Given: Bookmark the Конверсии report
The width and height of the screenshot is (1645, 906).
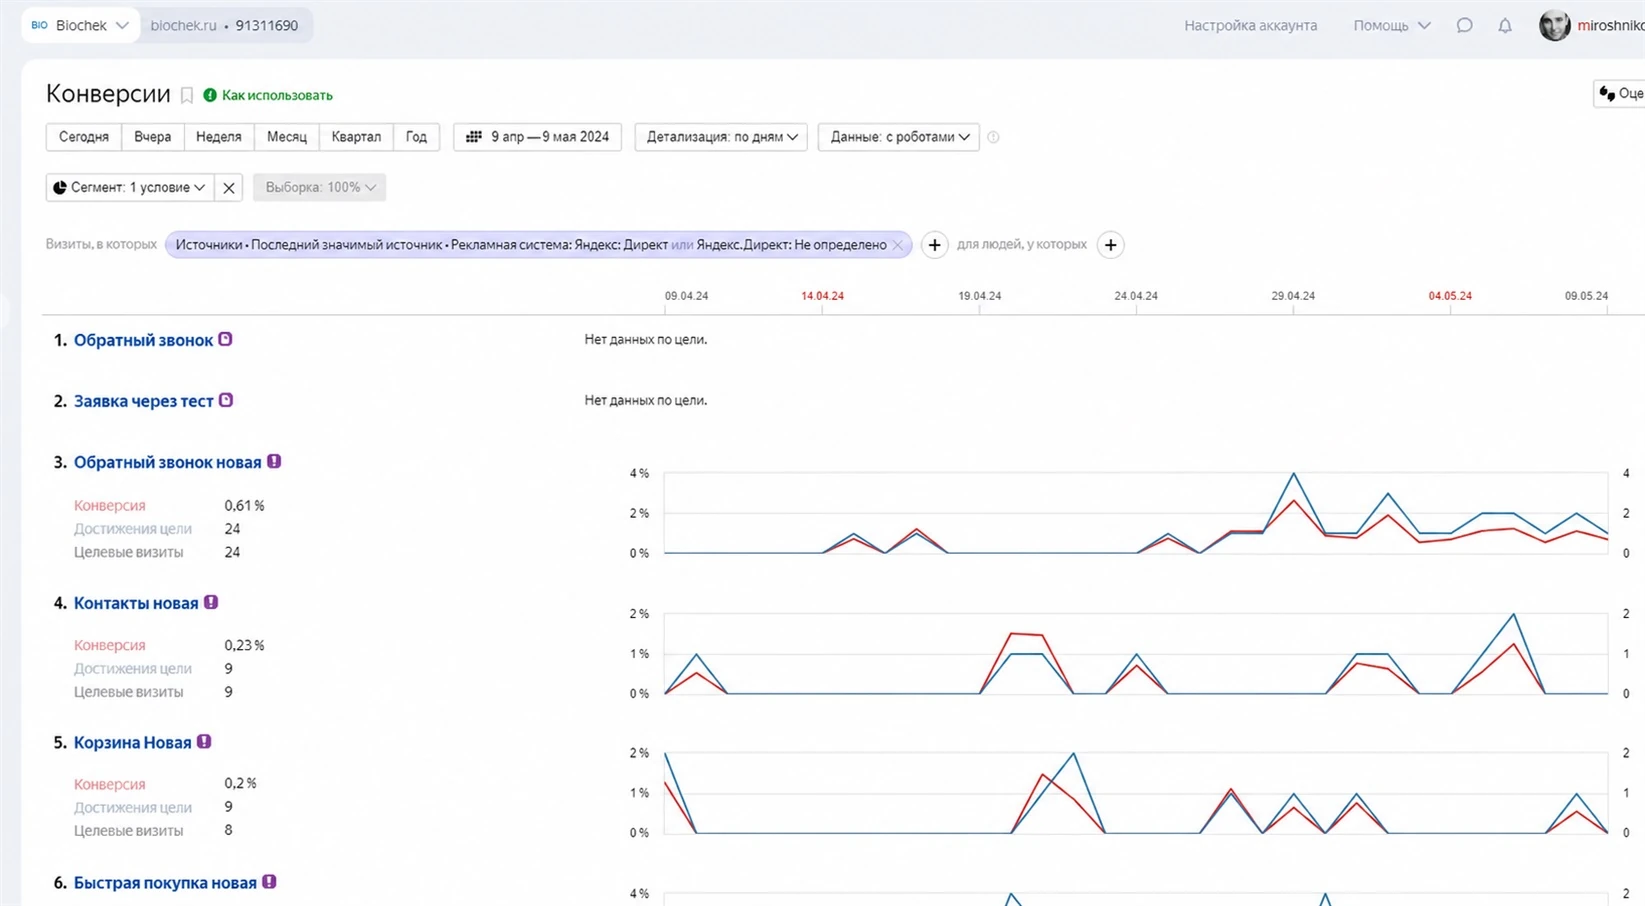Looking at the screenshot, I should point(187,95).
